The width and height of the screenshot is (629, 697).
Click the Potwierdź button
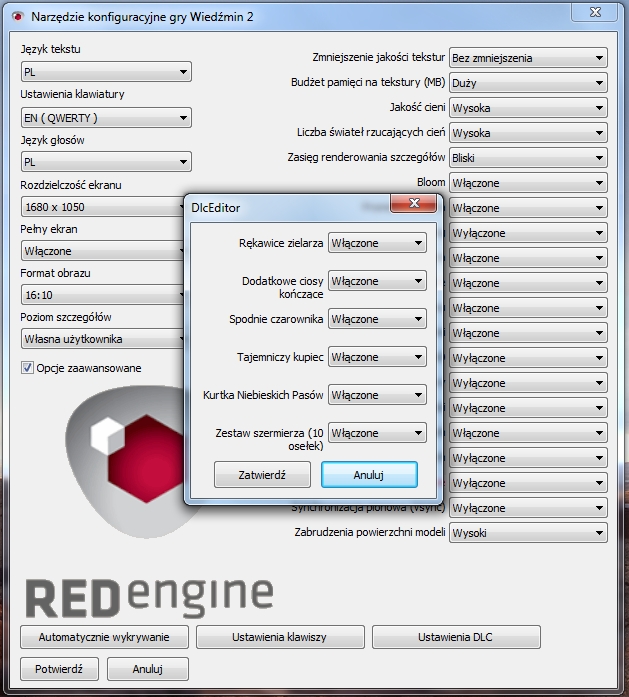coord(59,669)
